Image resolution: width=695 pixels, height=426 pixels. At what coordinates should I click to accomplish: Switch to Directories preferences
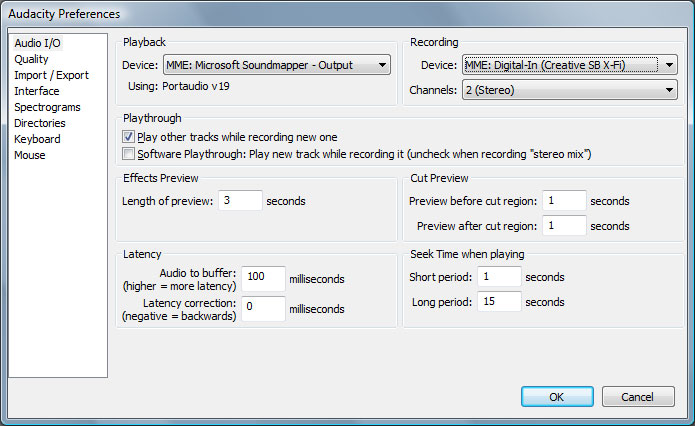(40, 123)
